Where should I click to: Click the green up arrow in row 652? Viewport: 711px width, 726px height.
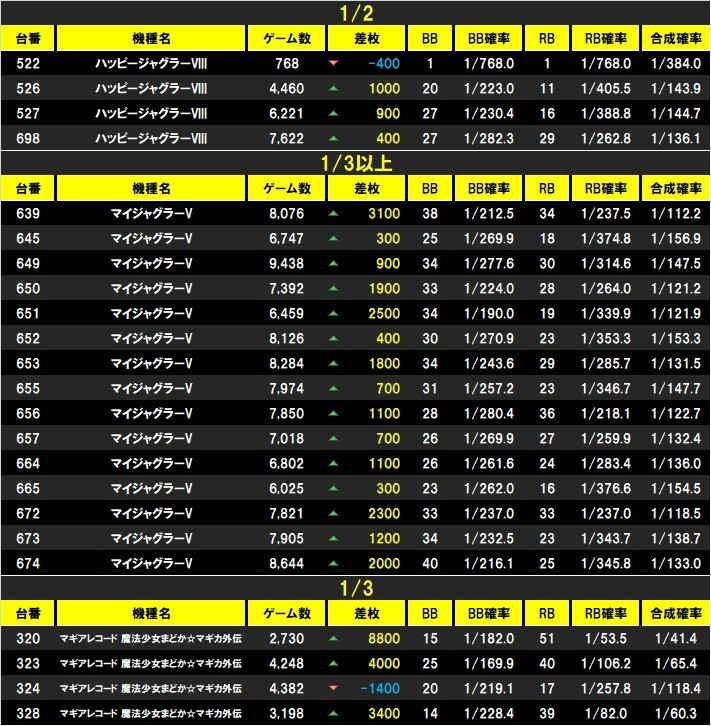pyautogui.click(x=333, y=338)
